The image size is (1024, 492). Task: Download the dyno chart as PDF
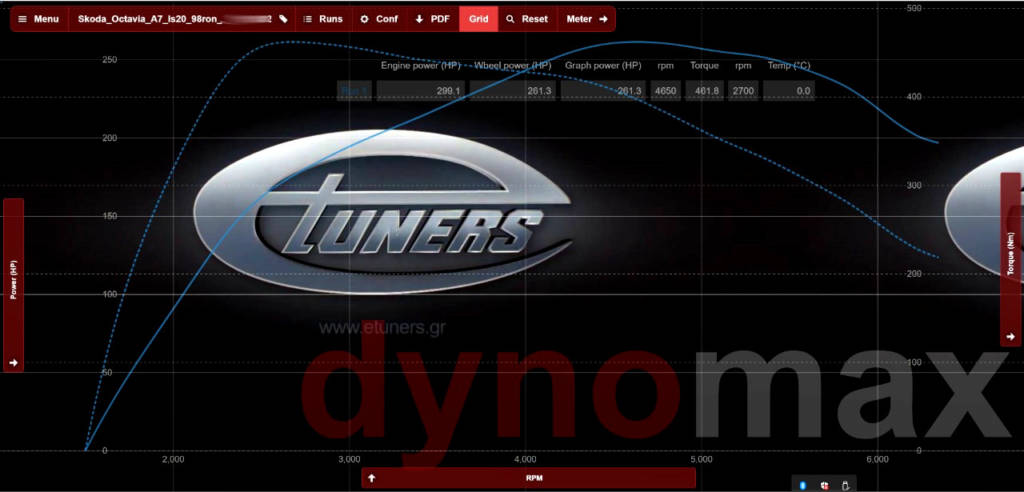(x=432, y=19)
